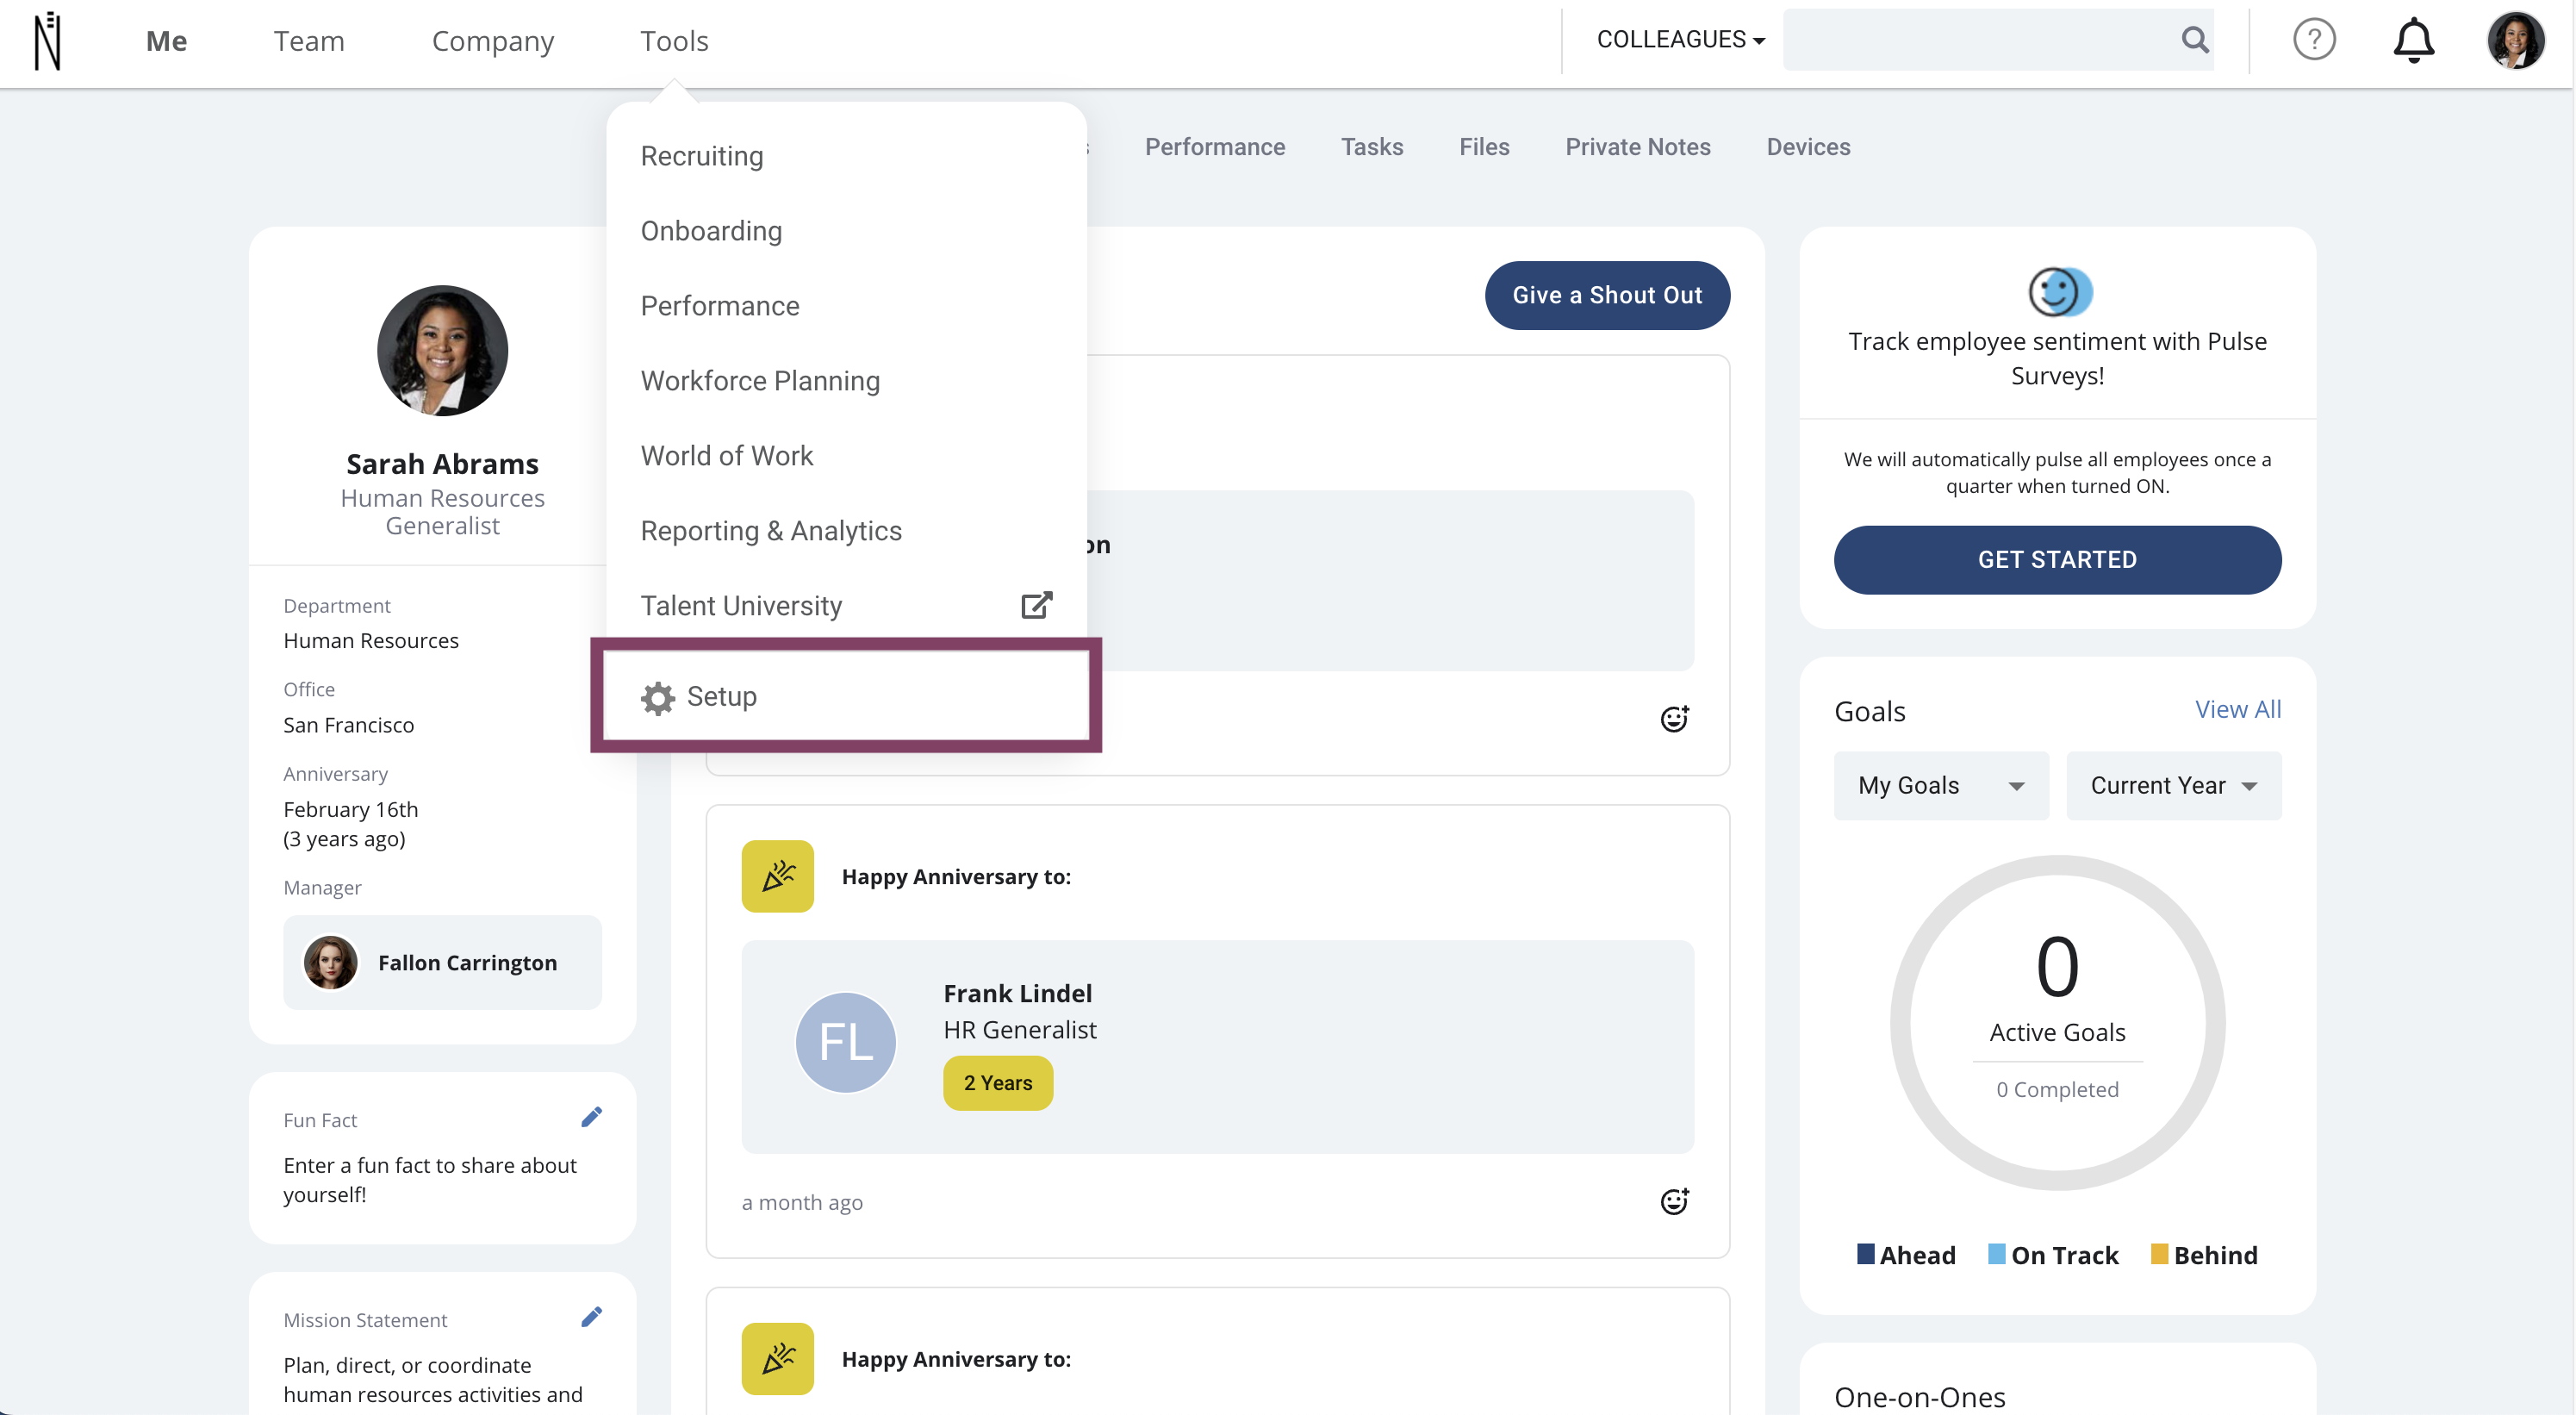Image resolution: width=2576 pixels, height=1415 pixels.
Task: Edit Mission Statement with pencil icon
Action: tap(591, 1317)
